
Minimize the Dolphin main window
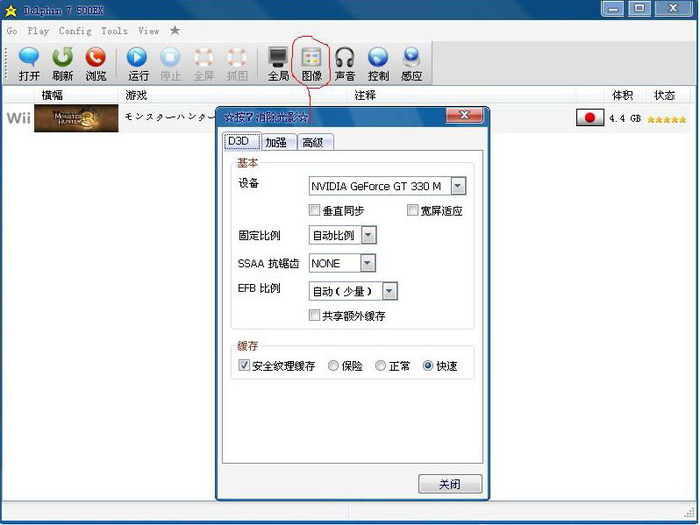coord(612,9)
